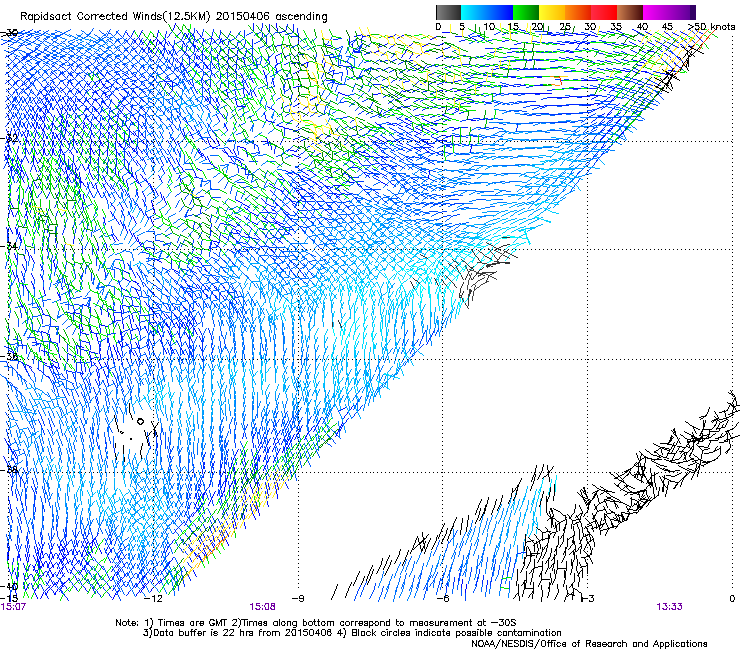This screenshot has height=650, width=740.
Task: Click the 'Rapidscat Corrected Winds(12.5KM)' title text
Action: [x=115, y=16]
